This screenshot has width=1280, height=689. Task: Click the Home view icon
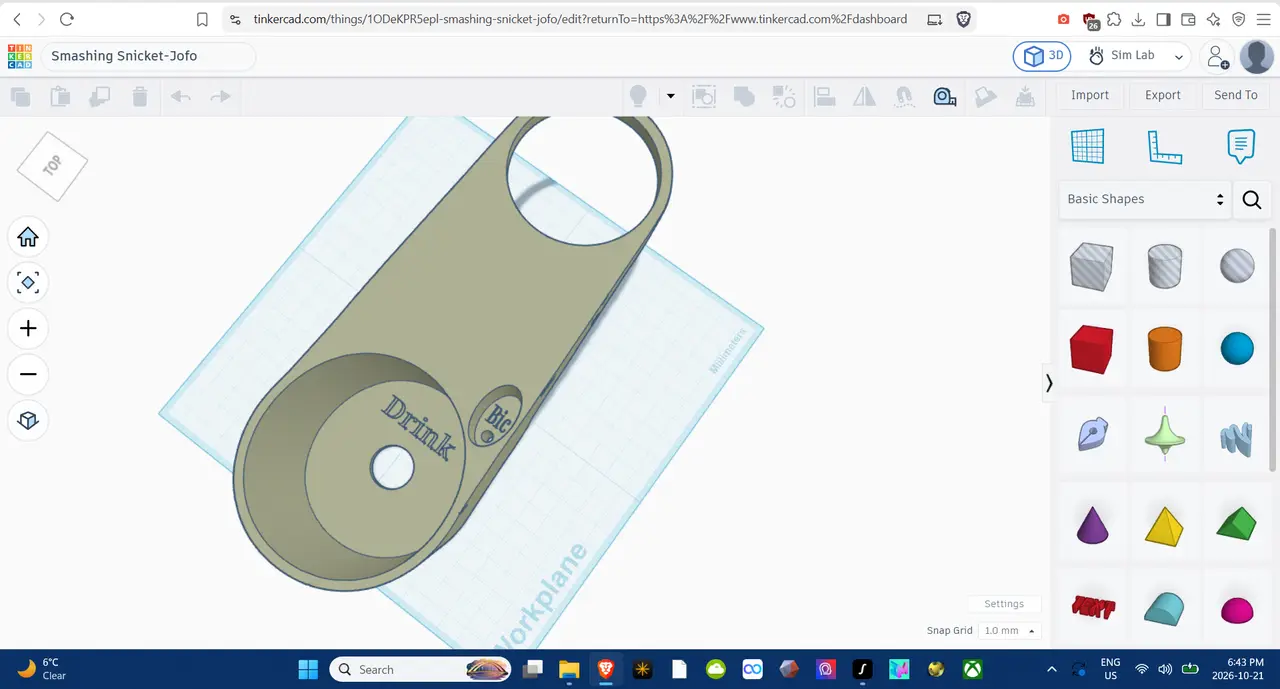click(x=28, y=237)
